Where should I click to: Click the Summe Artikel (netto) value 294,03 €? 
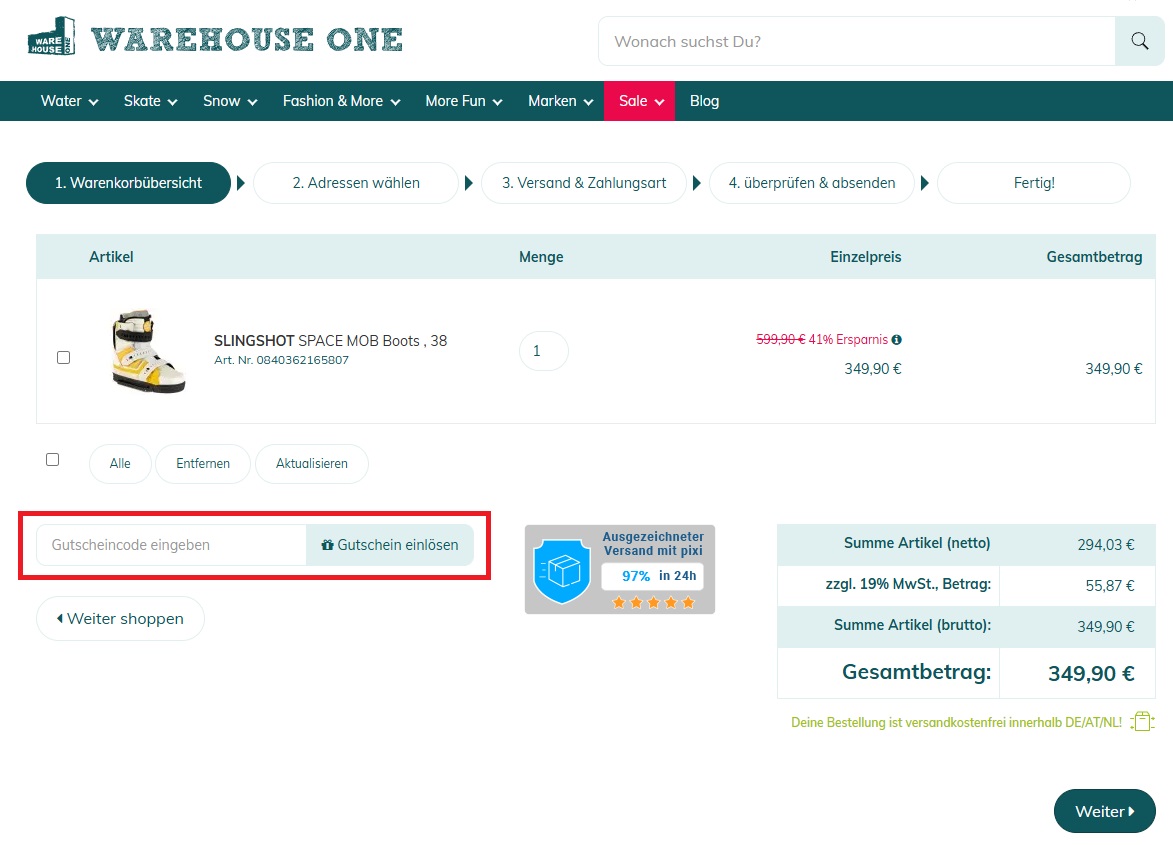pyautogui.click(x=1106, y=545)
